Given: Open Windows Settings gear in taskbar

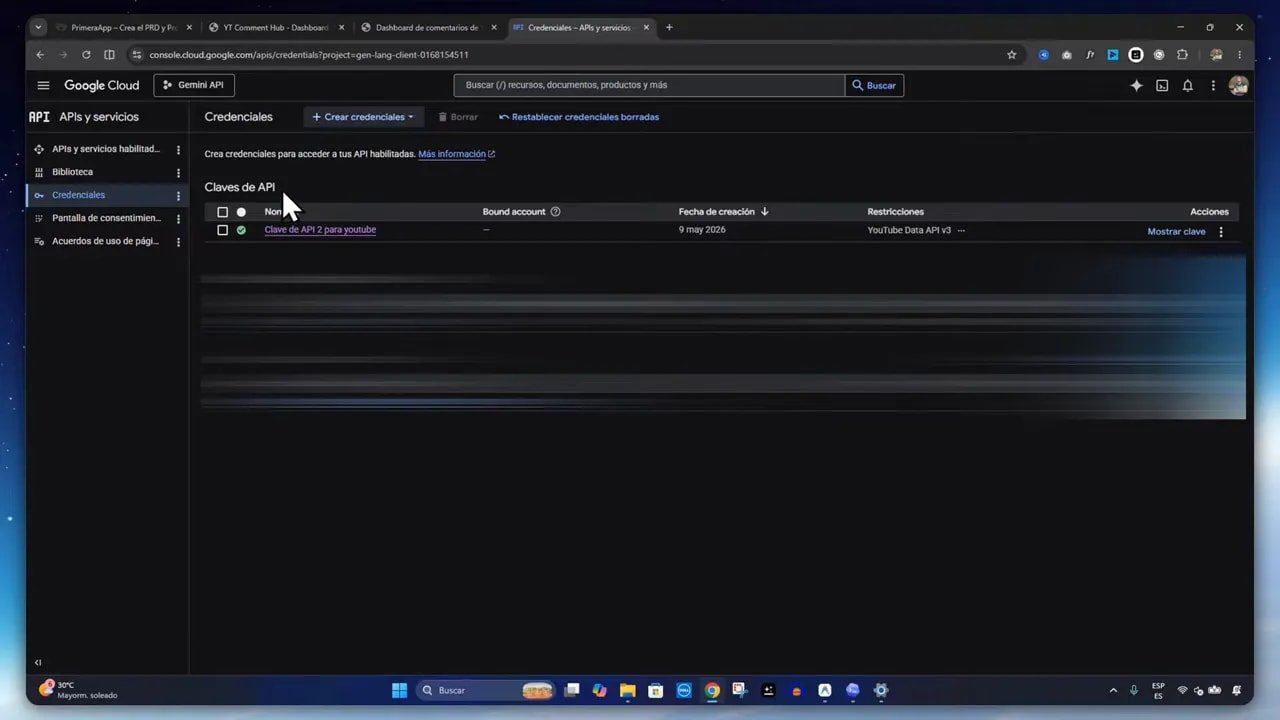Looking at the screenshot, I should click(881, 690).
